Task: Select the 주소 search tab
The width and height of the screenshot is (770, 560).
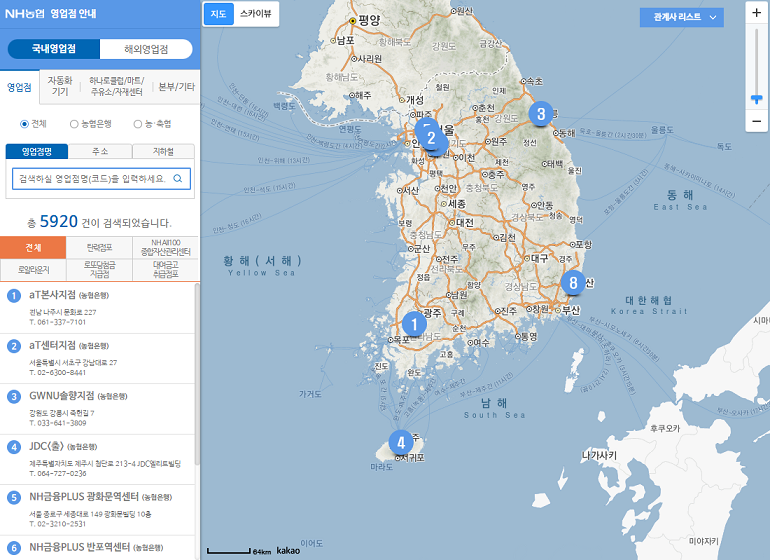Action: [x=100, y=151]
